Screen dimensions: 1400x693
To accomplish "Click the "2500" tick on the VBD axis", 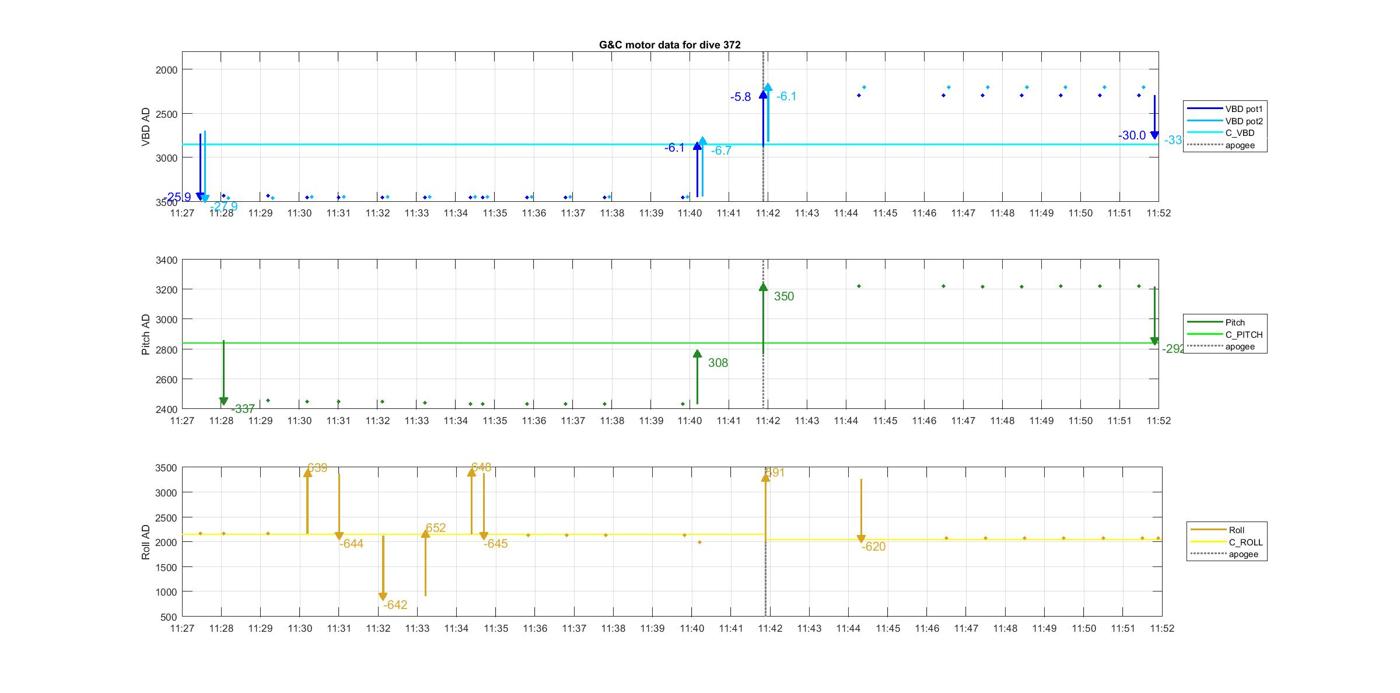I will coord(166,114).
